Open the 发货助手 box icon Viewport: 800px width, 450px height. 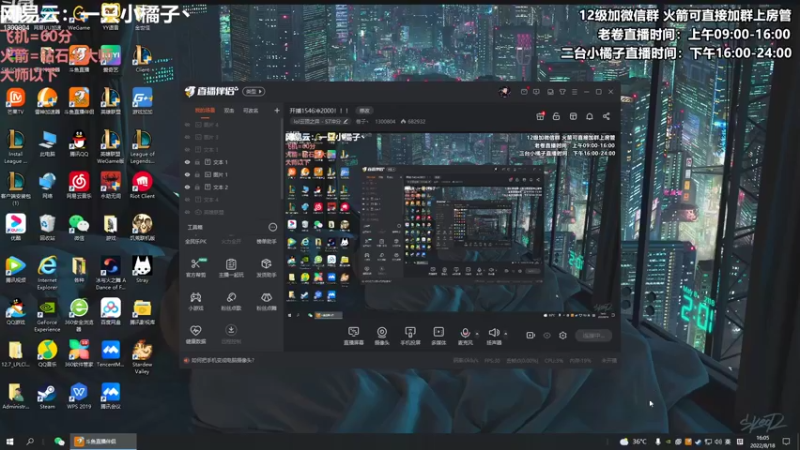266,267
